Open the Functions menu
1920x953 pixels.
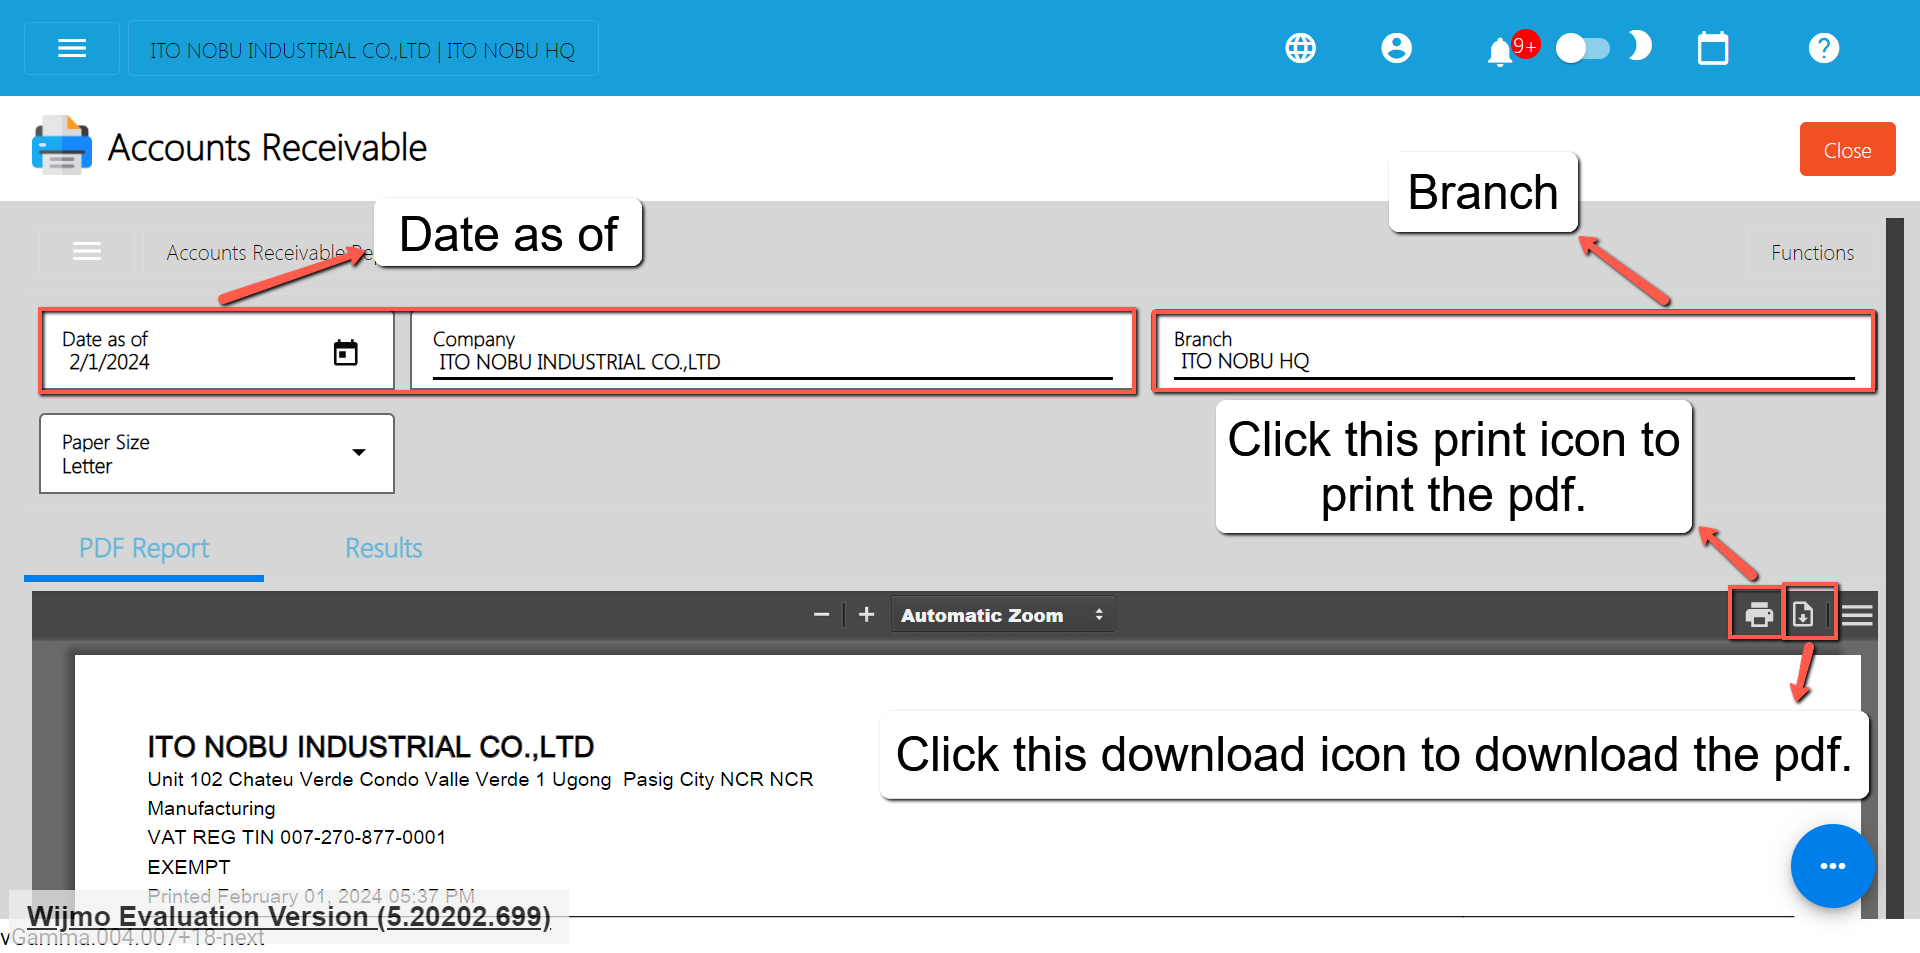coord(1812,253)
